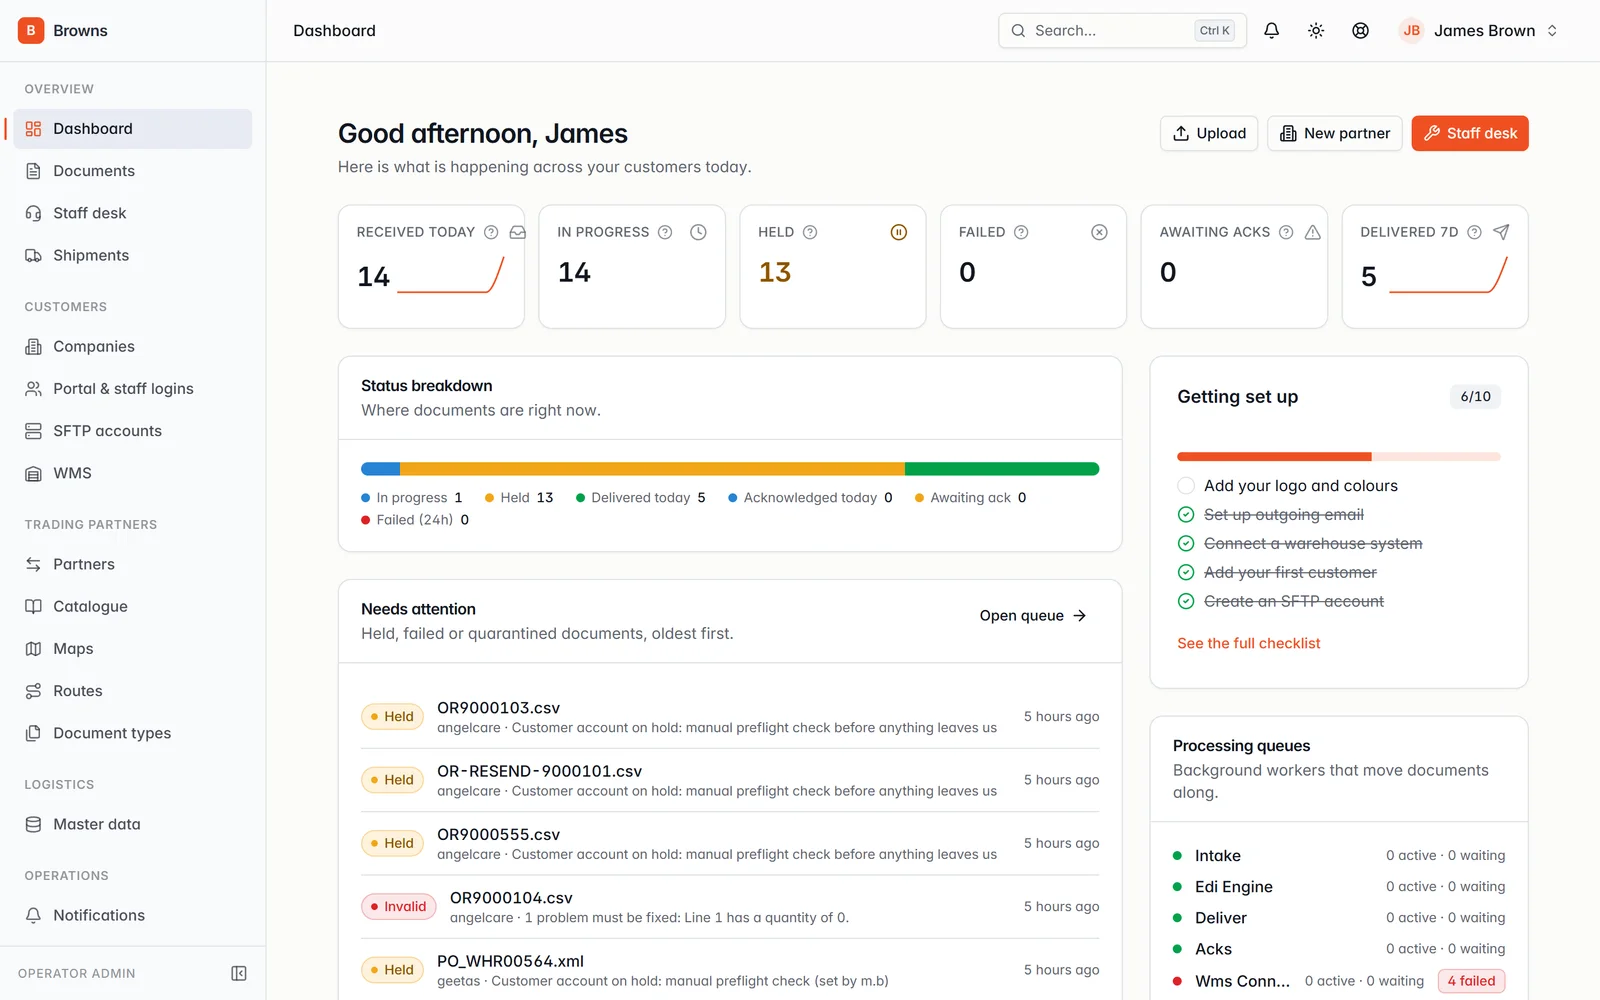
Task: Click the Upload button
Action: [x=1209, y=134]
